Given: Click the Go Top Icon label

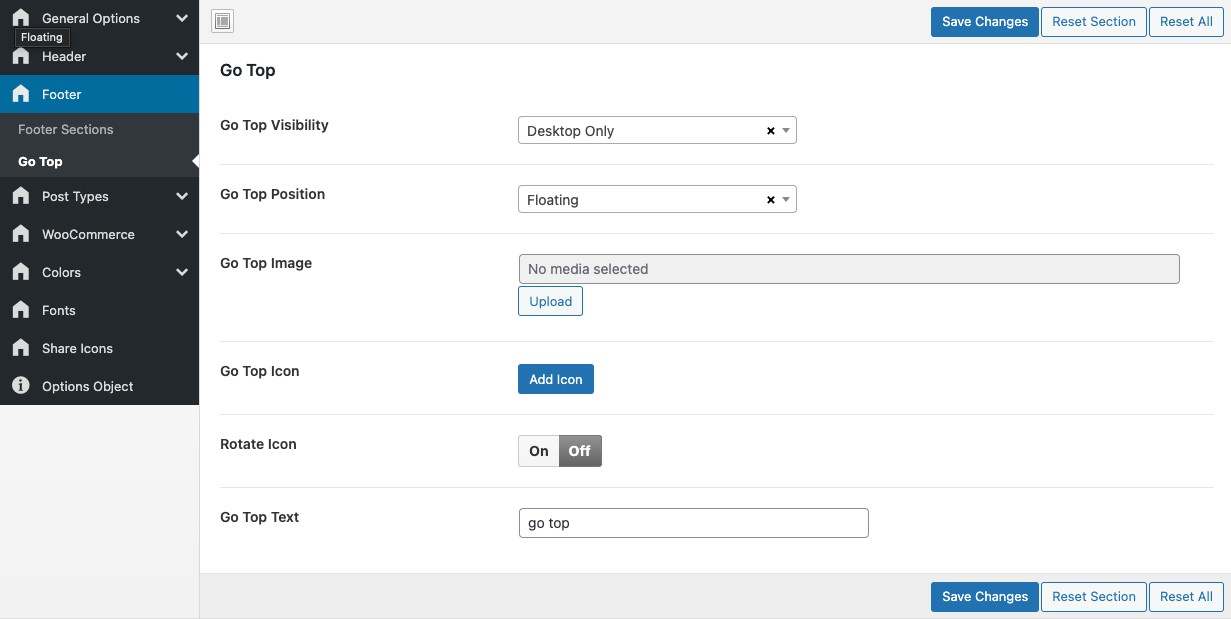Looking at the screenshot, I should pyautogui.click(x=260, y=371).
